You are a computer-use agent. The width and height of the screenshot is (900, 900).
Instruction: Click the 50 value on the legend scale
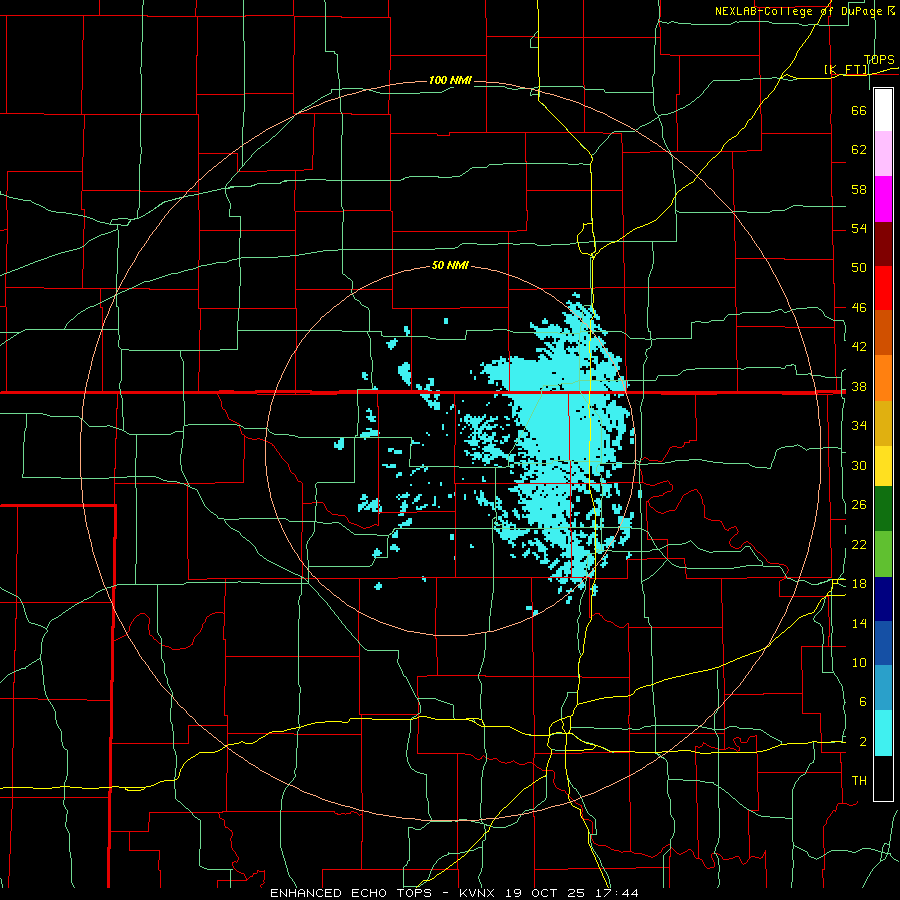point(859,267)
